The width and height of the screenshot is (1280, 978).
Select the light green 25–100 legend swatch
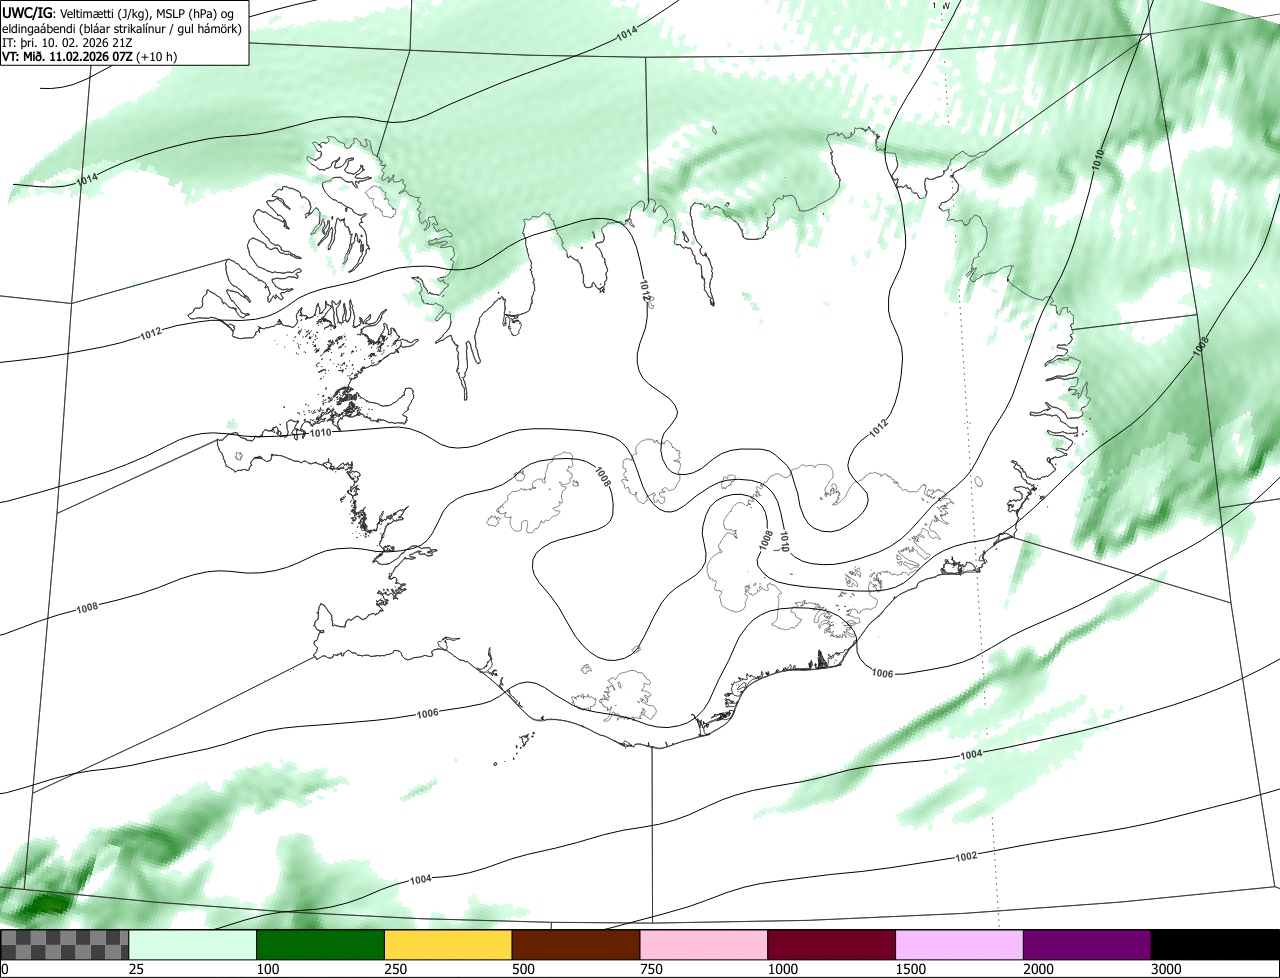point(193,945)
